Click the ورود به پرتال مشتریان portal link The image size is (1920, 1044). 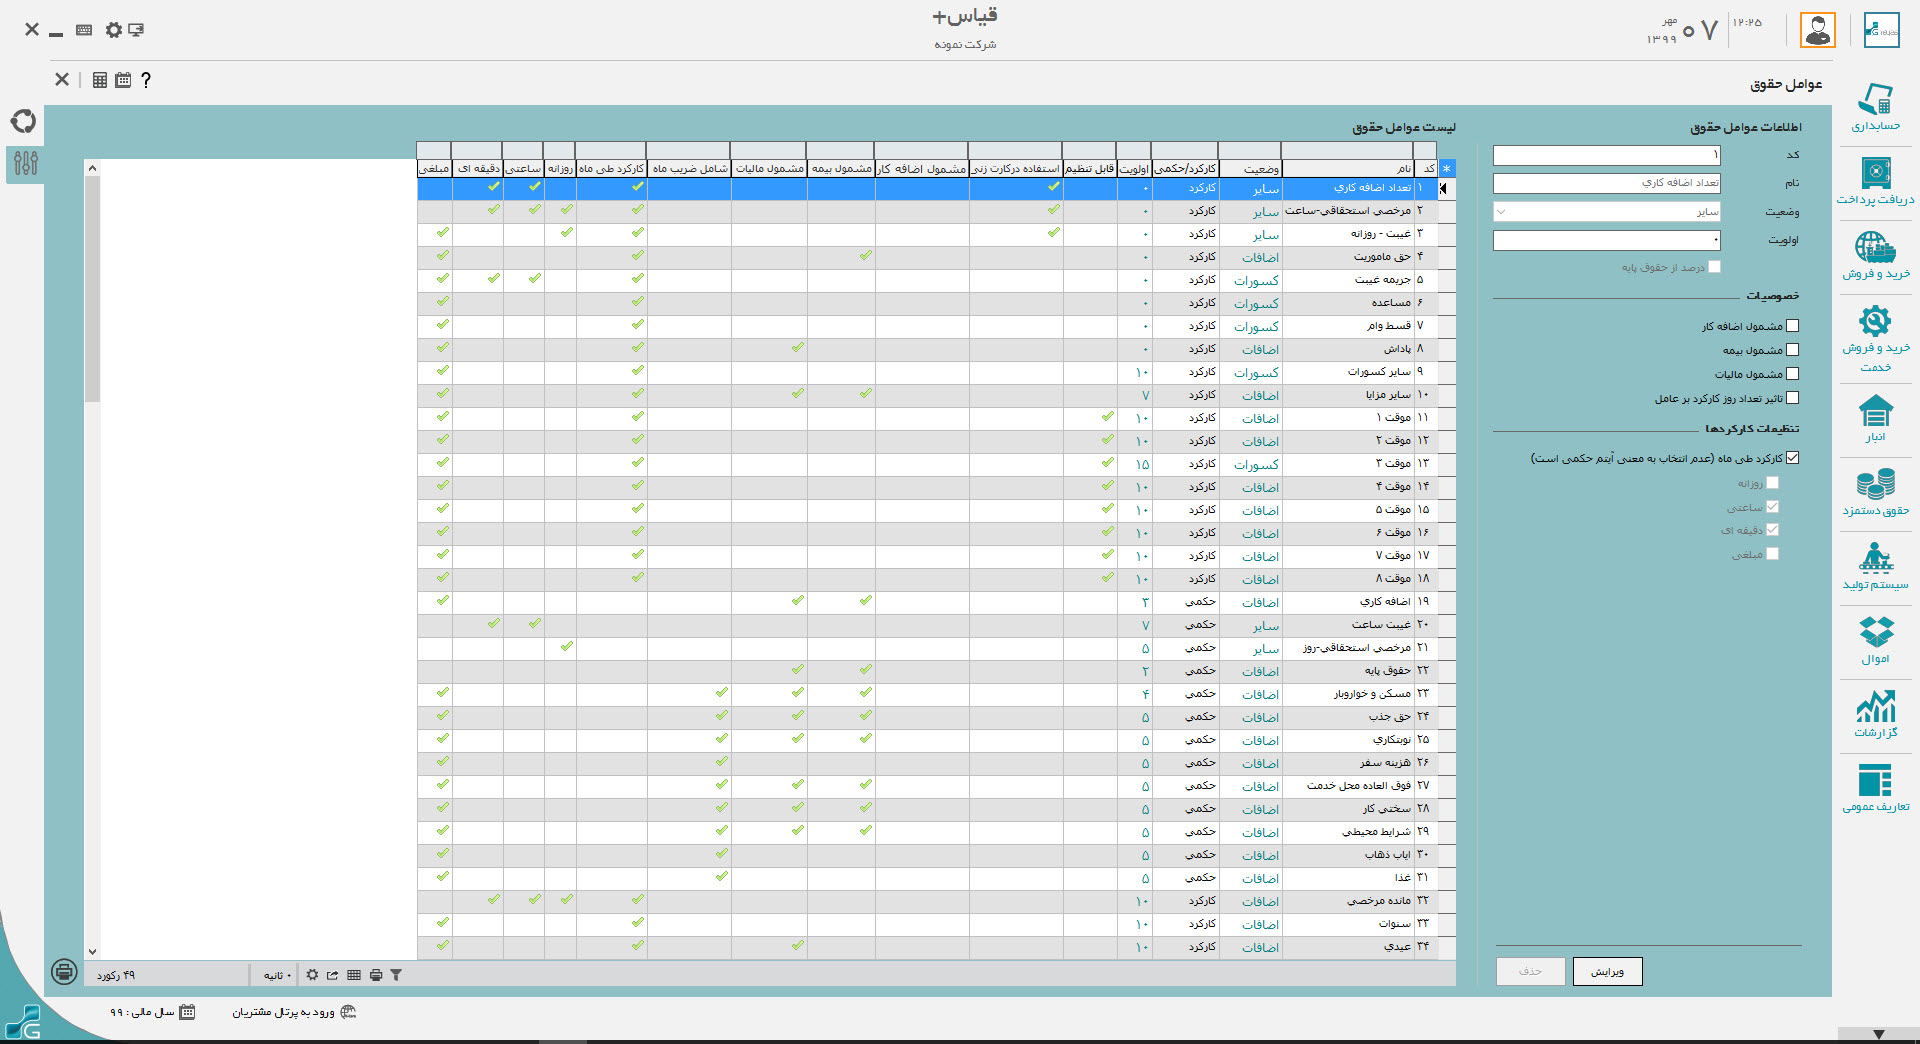point(294,1012)
